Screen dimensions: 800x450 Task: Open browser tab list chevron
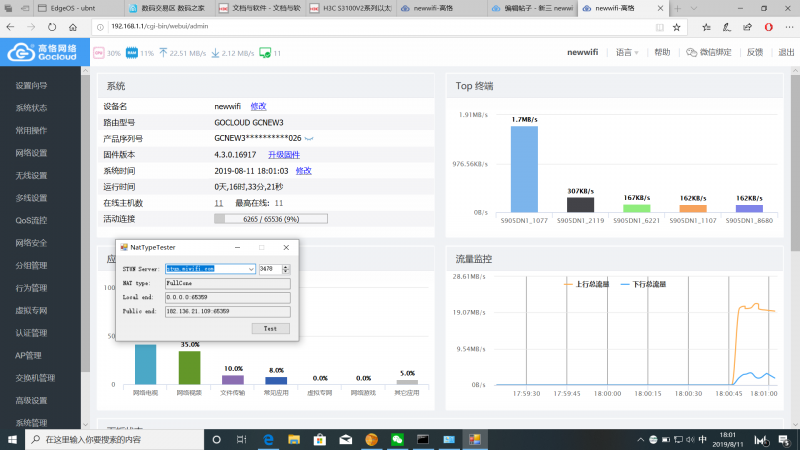[x=694, y=8]
